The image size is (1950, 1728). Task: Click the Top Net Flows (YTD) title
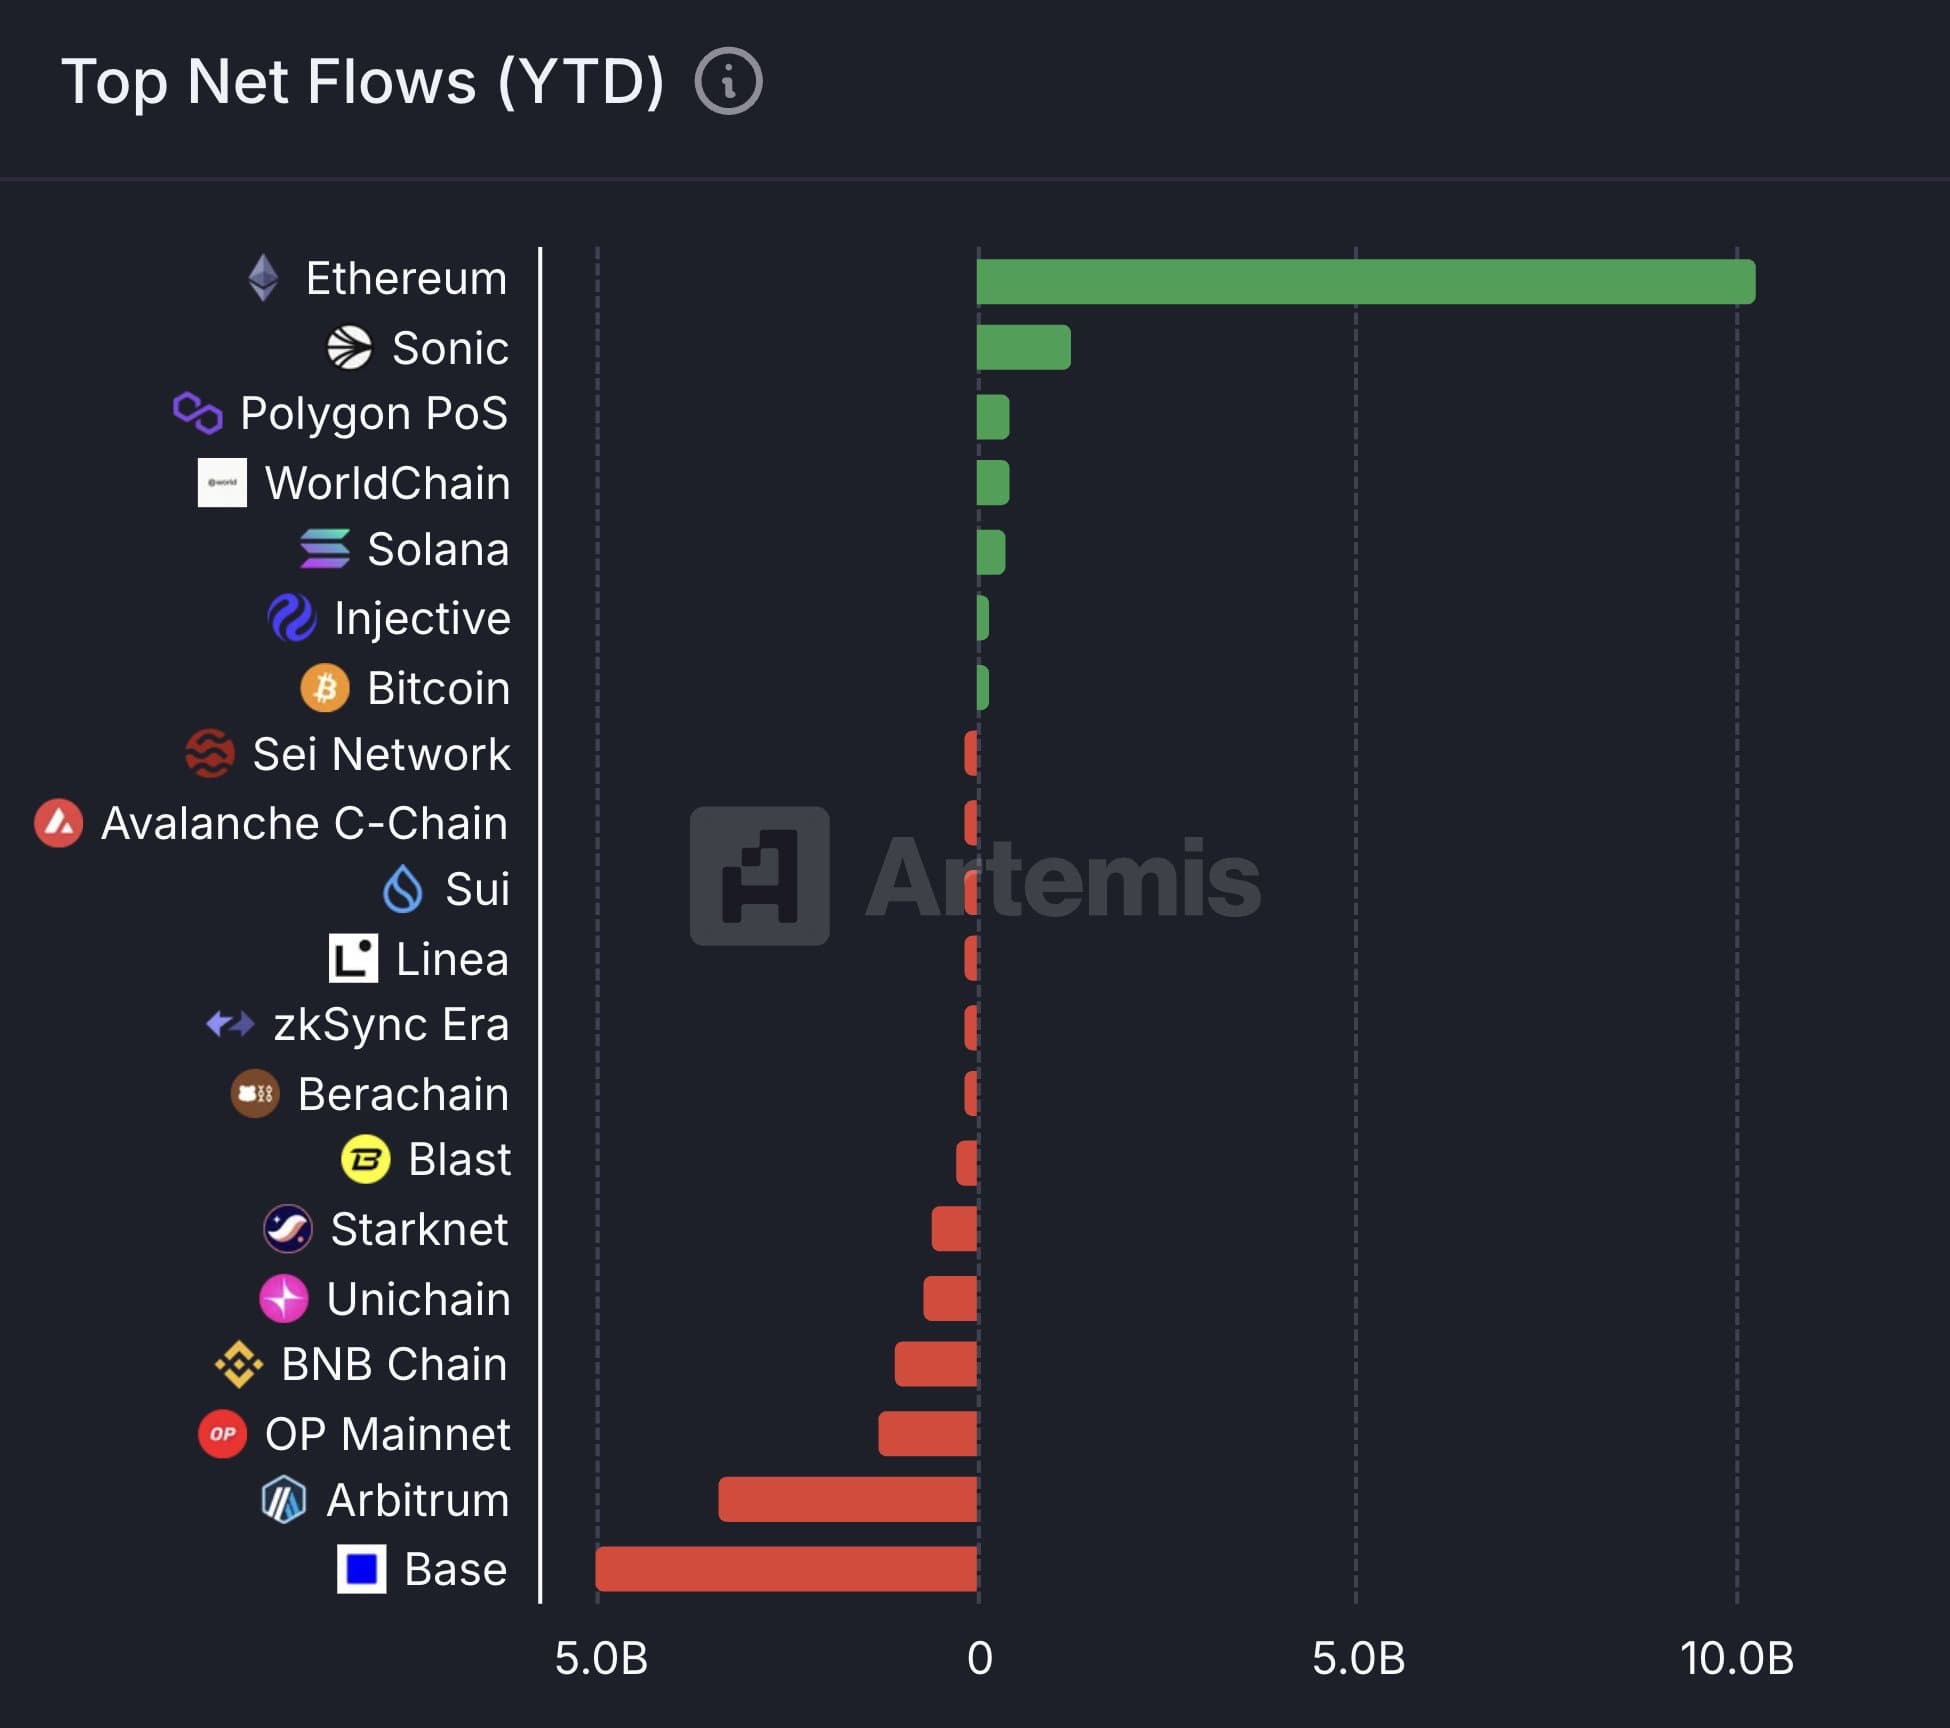coord(363,81)
